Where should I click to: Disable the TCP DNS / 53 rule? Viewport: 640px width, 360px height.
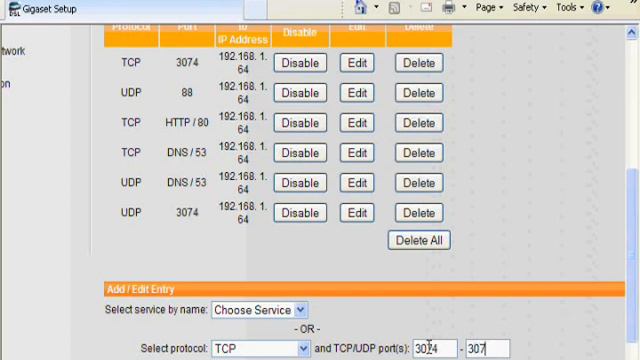click(300, 153)
